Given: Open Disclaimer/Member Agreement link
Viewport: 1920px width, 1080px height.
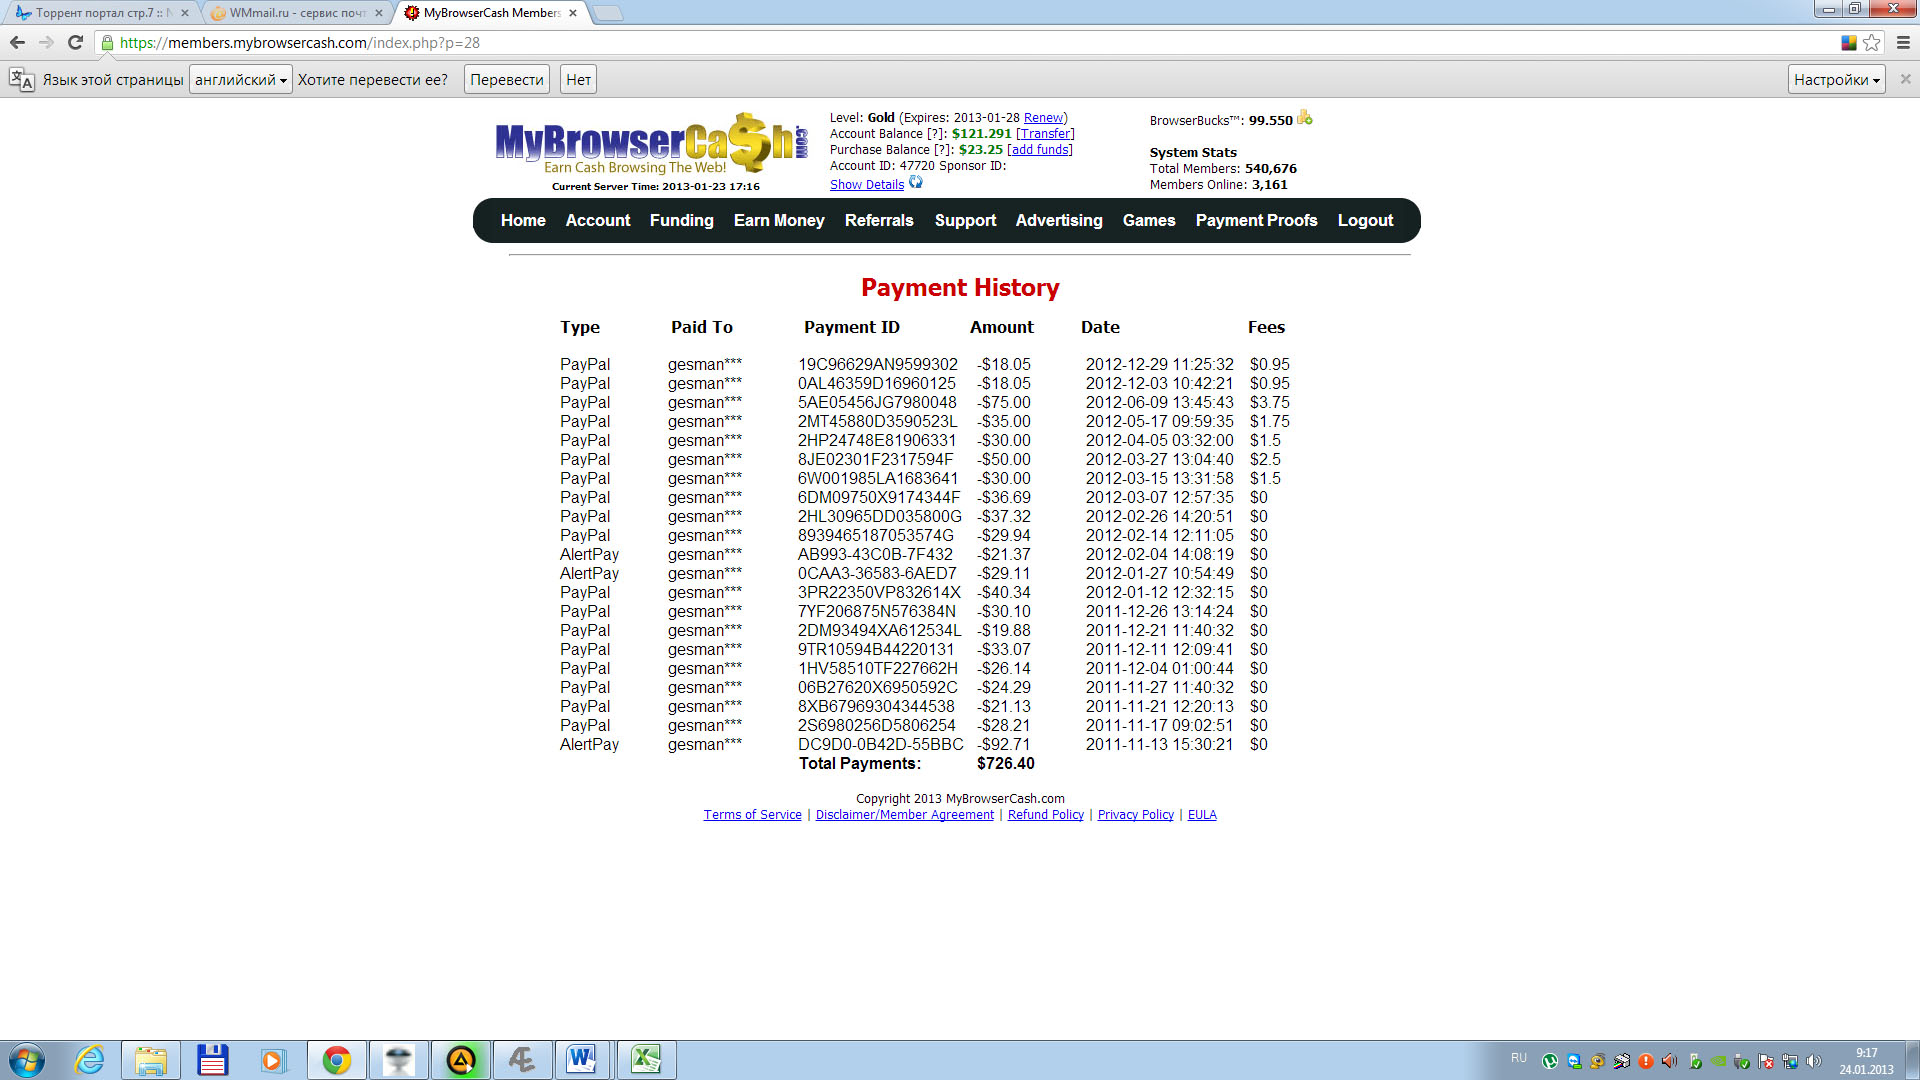Looking at the screenshot, I should 905,815.
